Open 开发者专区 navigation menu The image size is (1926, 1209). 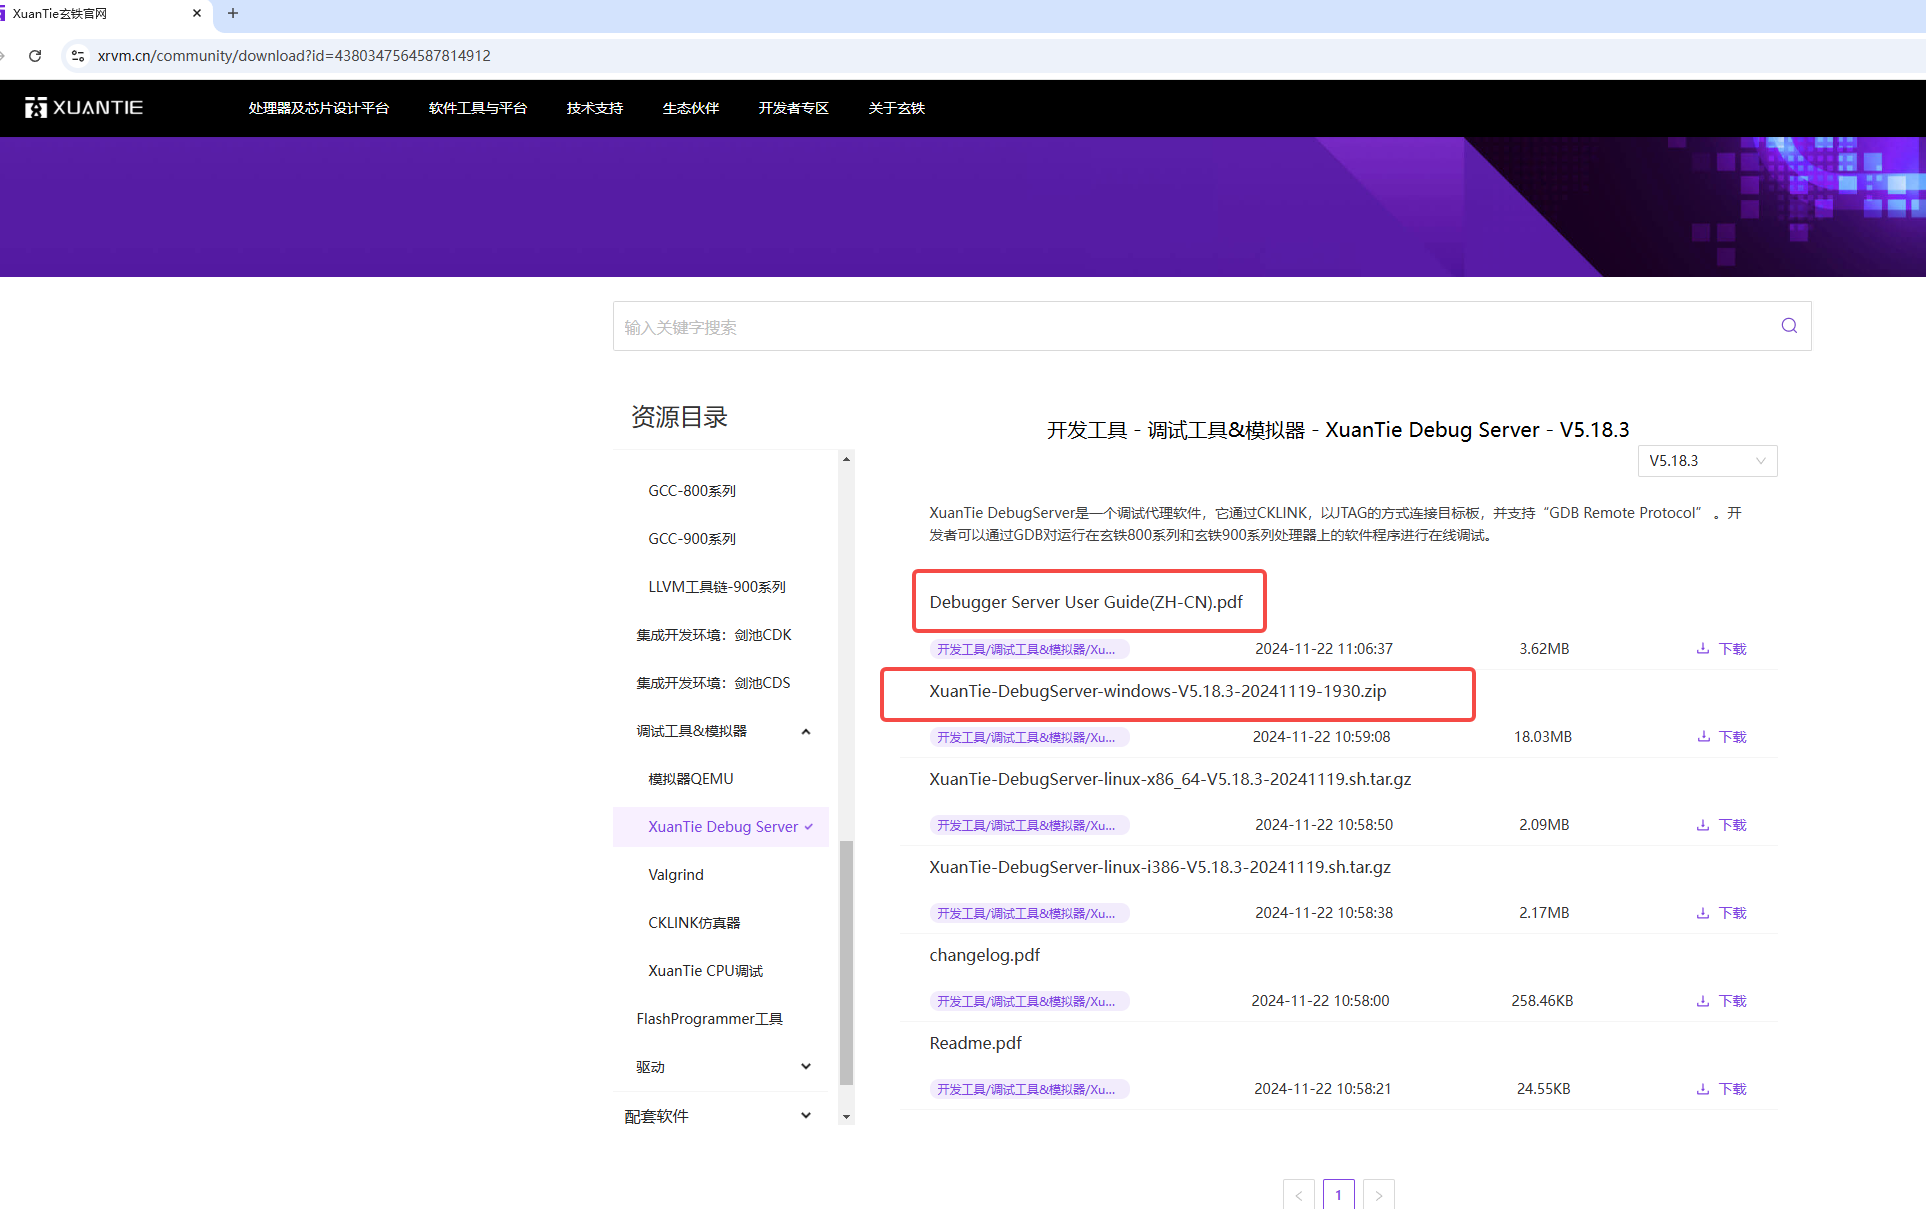[793, 108]
